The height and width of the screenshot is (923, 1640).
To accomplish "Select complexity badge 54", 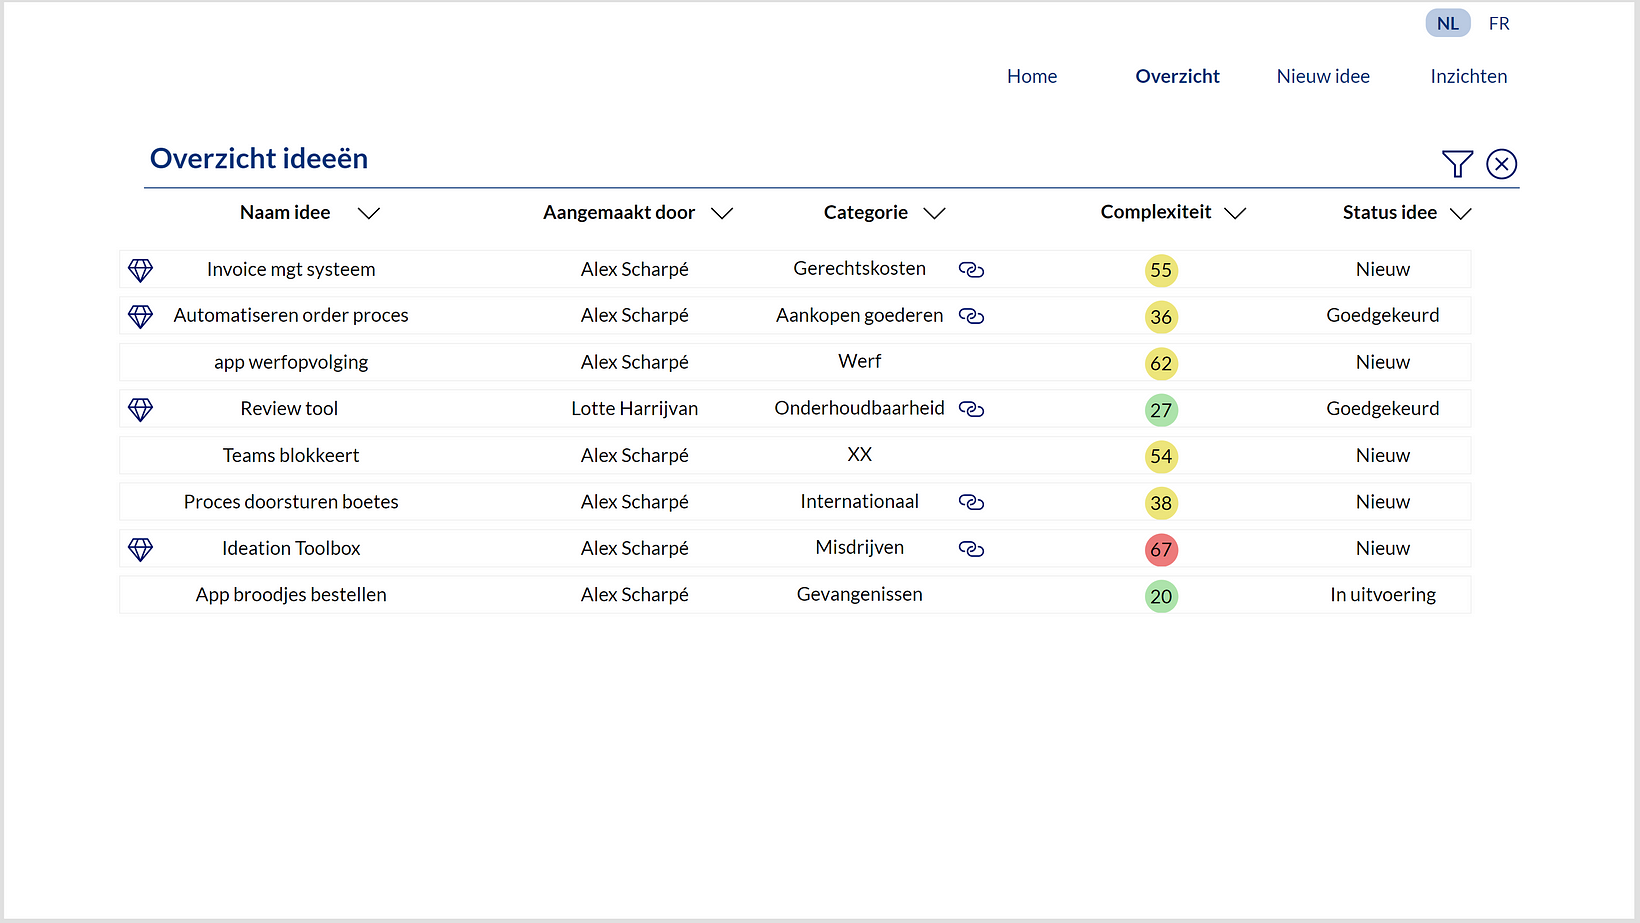I will tap(1161, 456).
